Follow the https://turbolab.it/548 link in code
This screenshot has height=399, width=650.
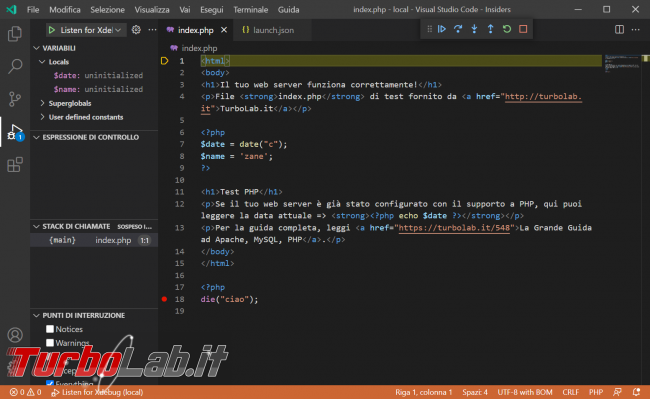click(x=454, y=227)
